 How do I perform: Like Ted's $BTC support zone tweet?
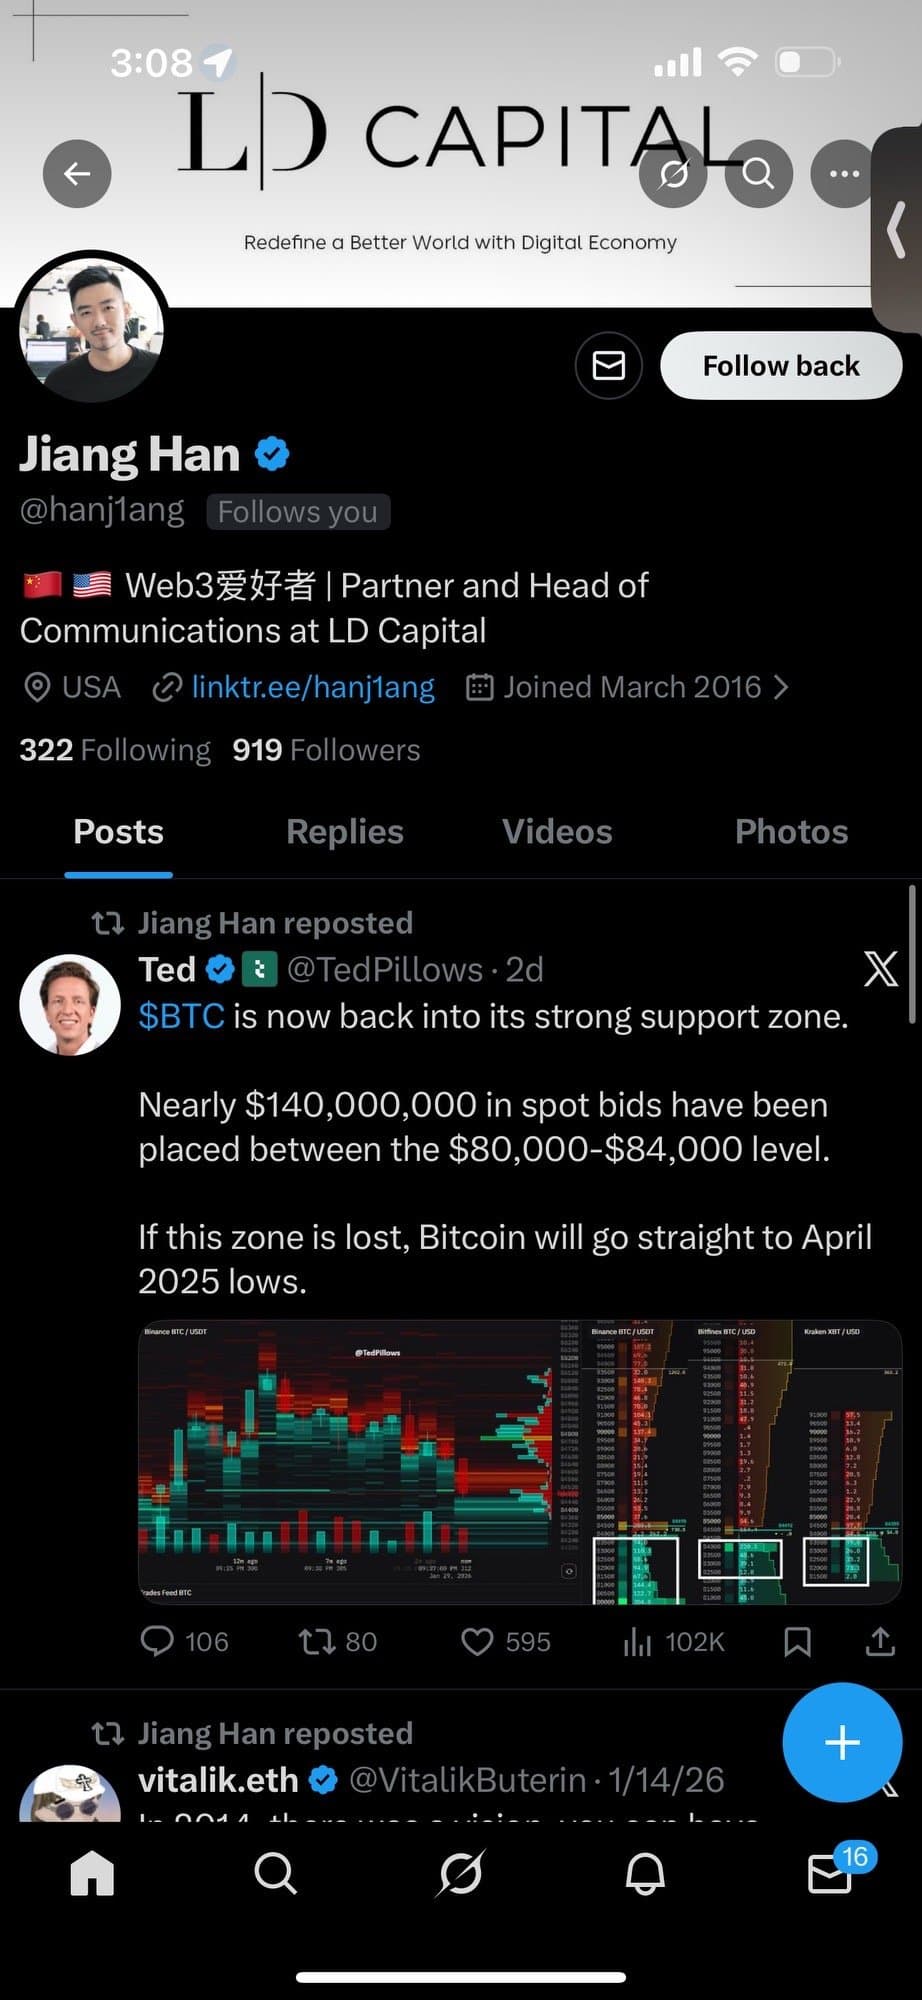479,1641
